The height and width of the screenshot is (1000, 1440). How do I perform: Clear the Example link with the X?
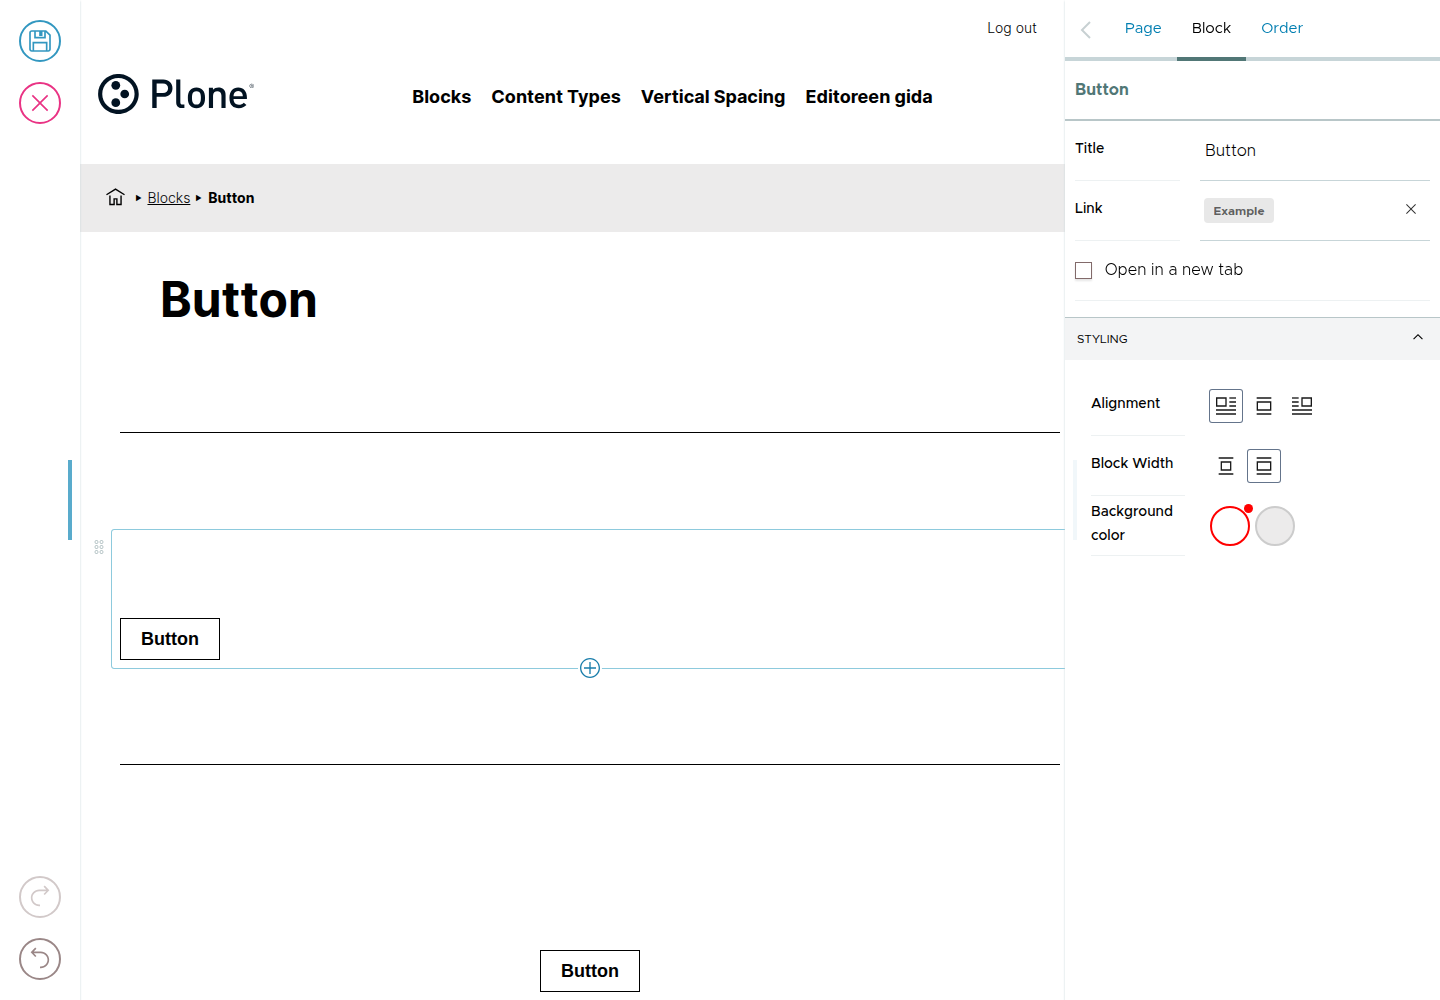tap(1411, 209)
